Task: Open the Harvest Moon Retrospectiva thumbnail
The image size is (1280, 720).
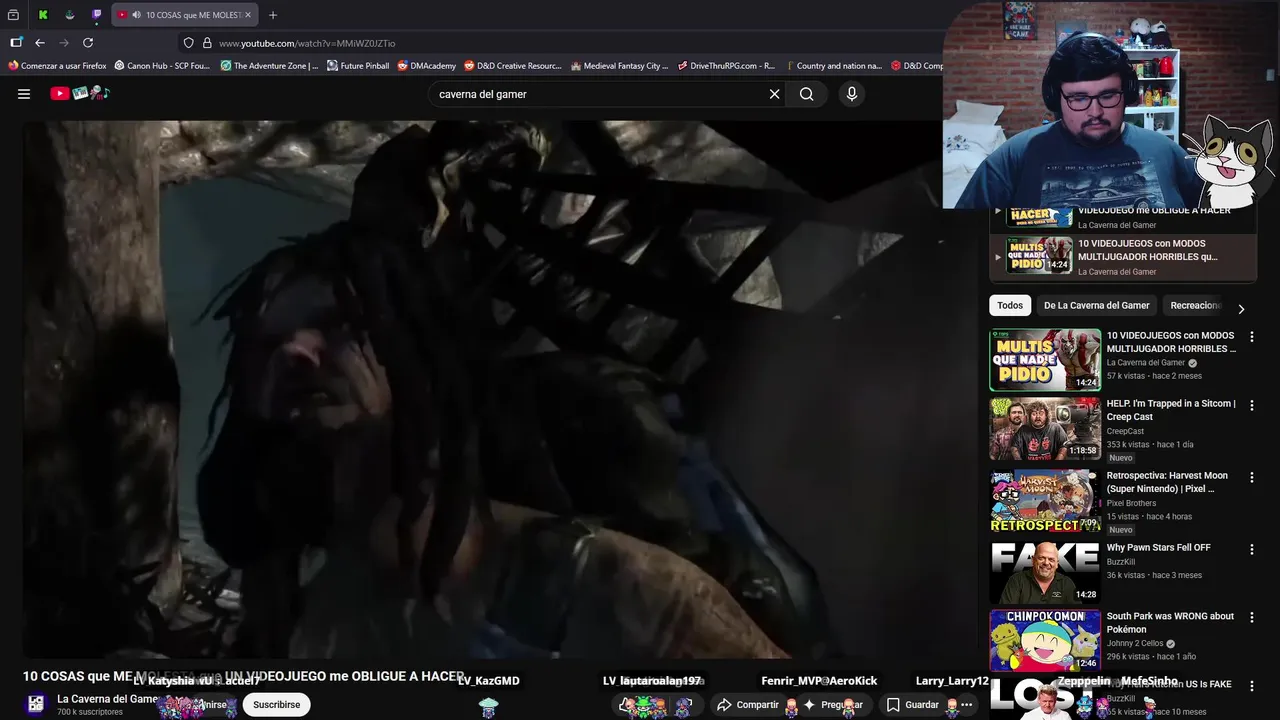Action: click(1045, 500)
